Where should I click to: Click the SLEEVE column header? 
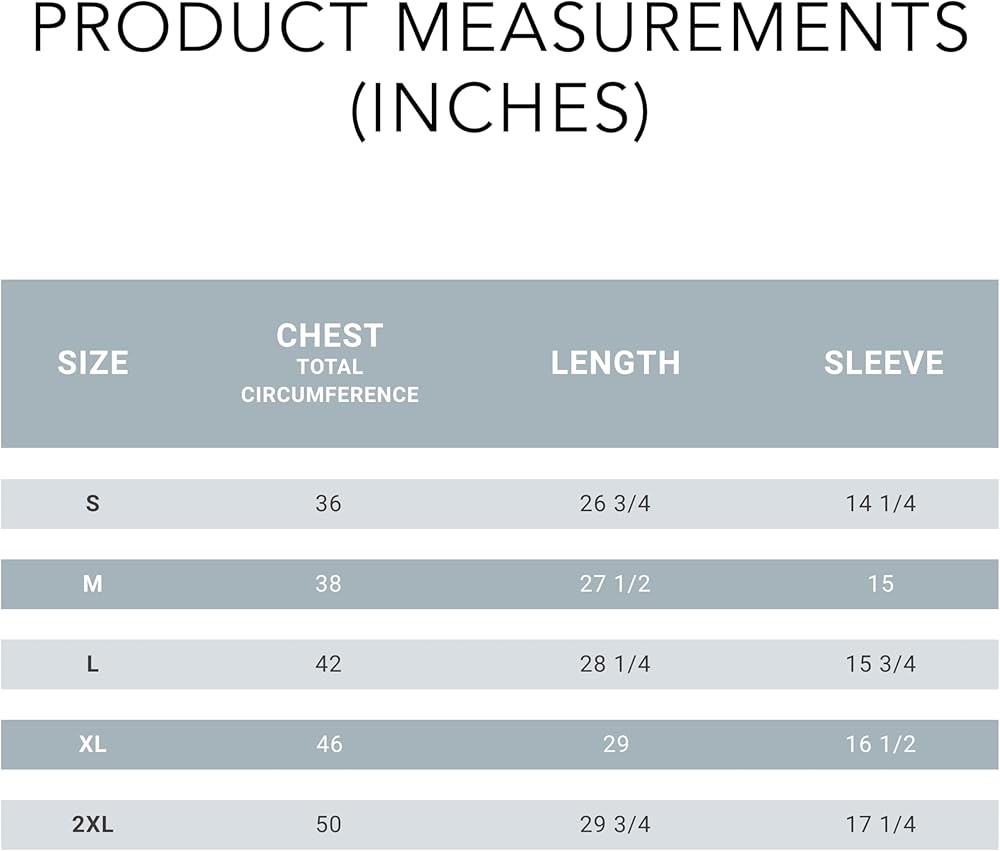[883, 362]
